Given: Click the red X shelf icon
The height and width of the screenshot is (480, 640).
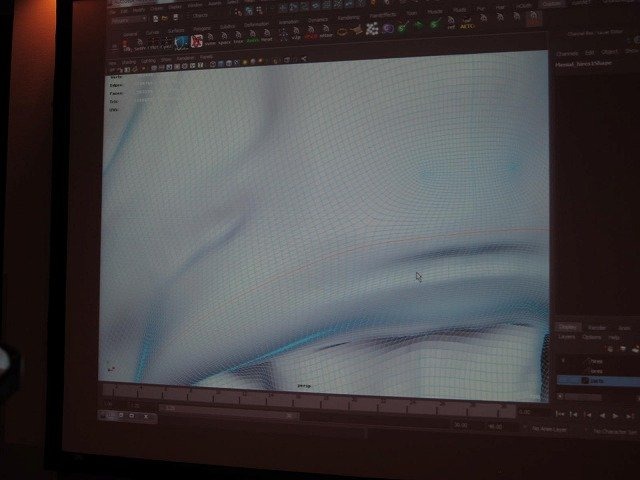Looking at the screenshot, I should [x=197, y=41].
